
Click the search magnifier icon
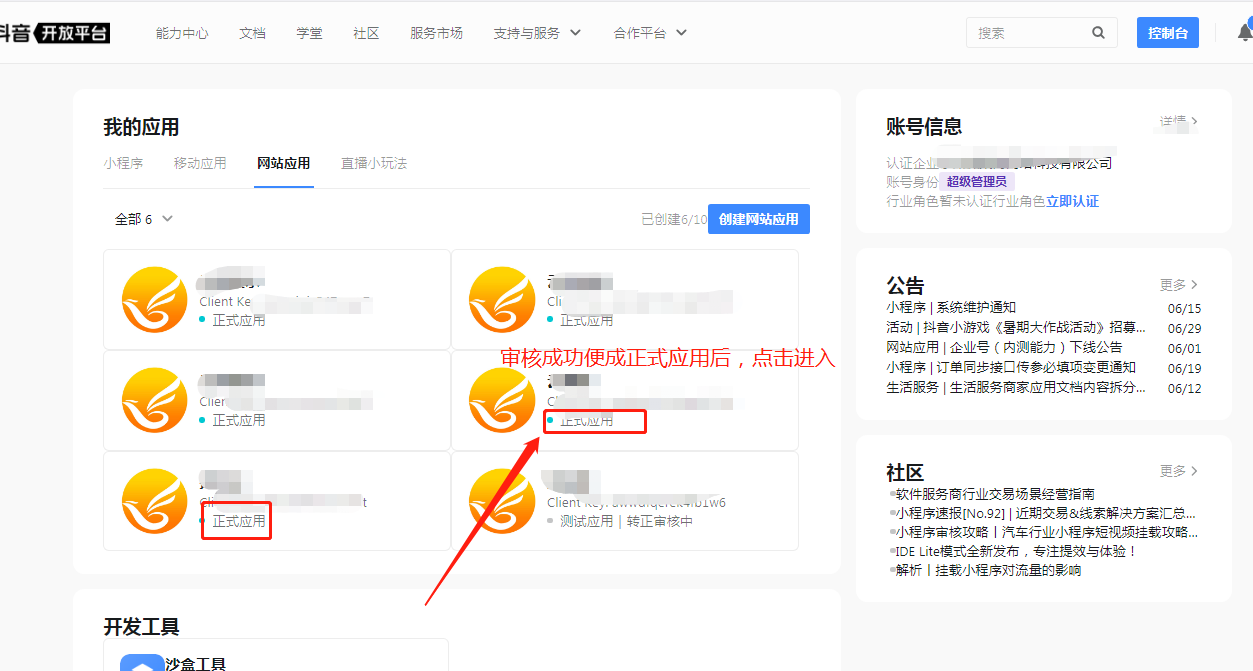point(1098,32)
